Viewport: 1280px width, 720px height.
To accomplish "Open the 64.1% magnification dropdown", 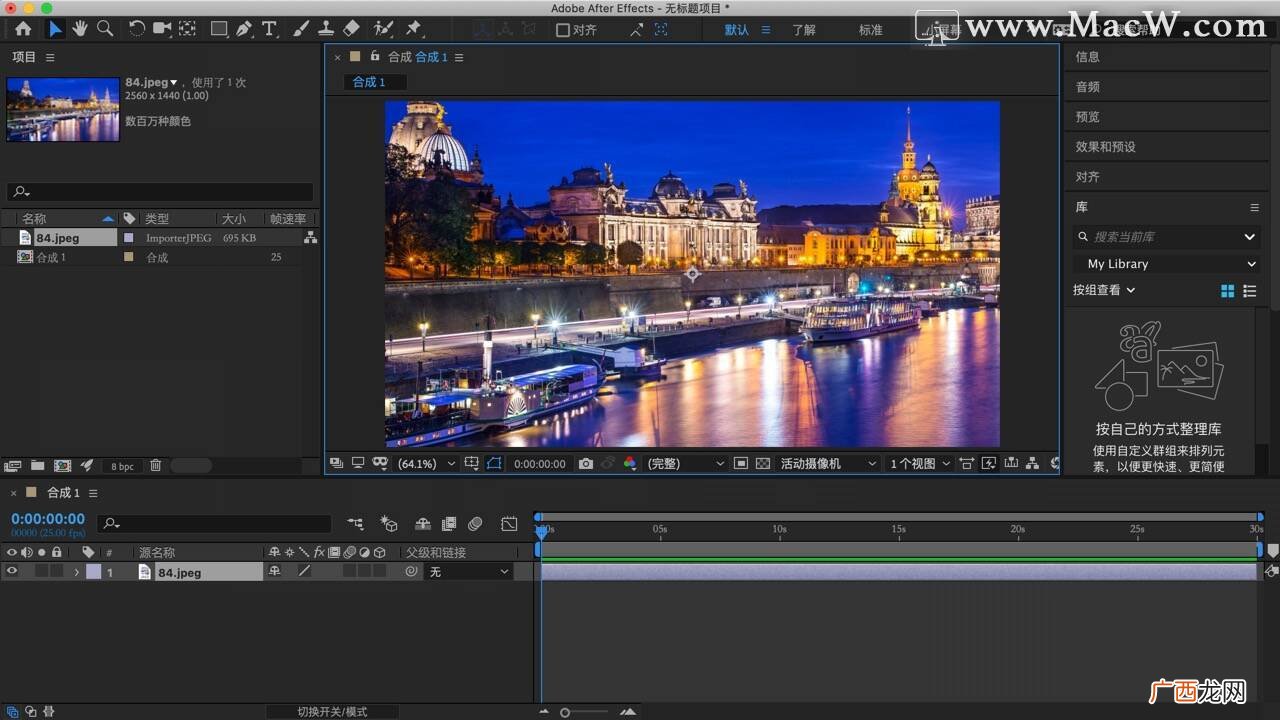I will [x=427, y=464].
